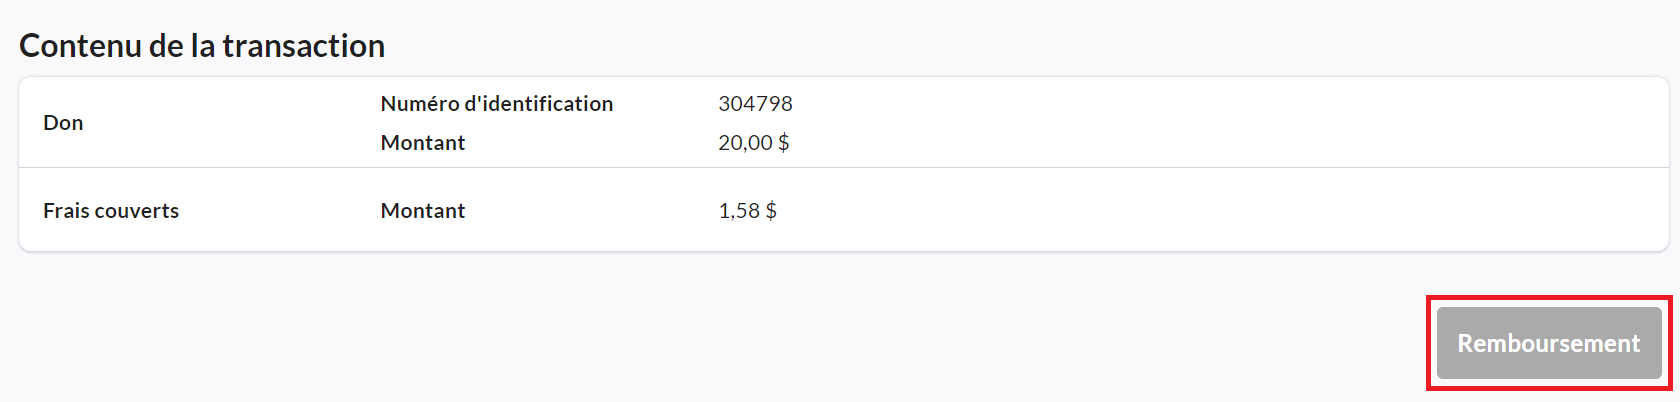Click the word 'couverts' in the second row
The image size is (1680, 402).
tap(136, 211)
